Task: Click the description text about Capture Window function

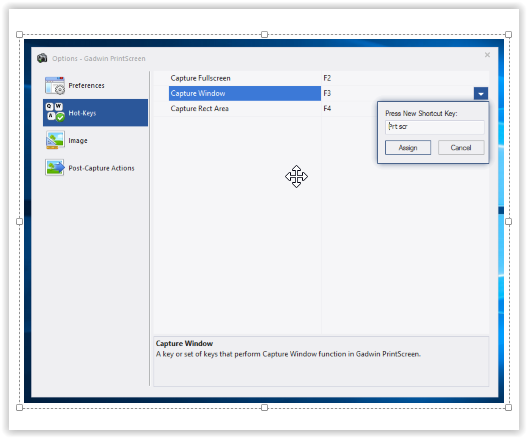Action: tap(288, 354)
